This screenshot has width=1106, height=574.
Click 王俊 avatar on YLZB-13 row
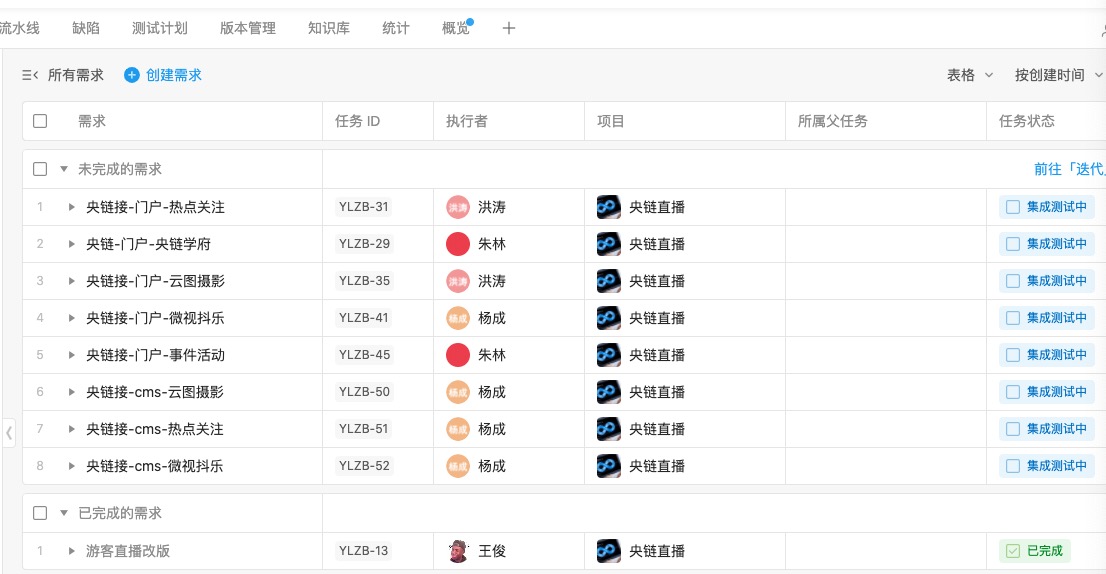(457, 551)
